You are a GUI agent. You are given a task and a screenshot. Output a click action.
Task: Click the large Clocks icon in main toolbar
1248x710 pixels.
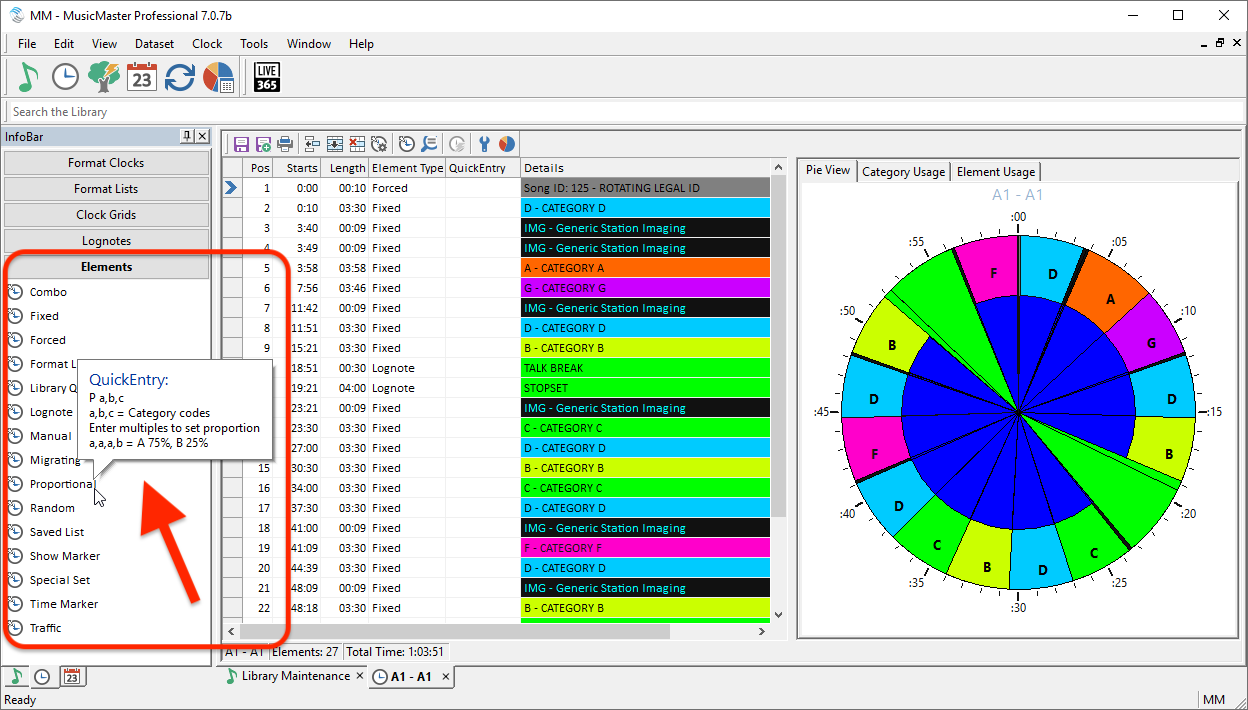65,77
